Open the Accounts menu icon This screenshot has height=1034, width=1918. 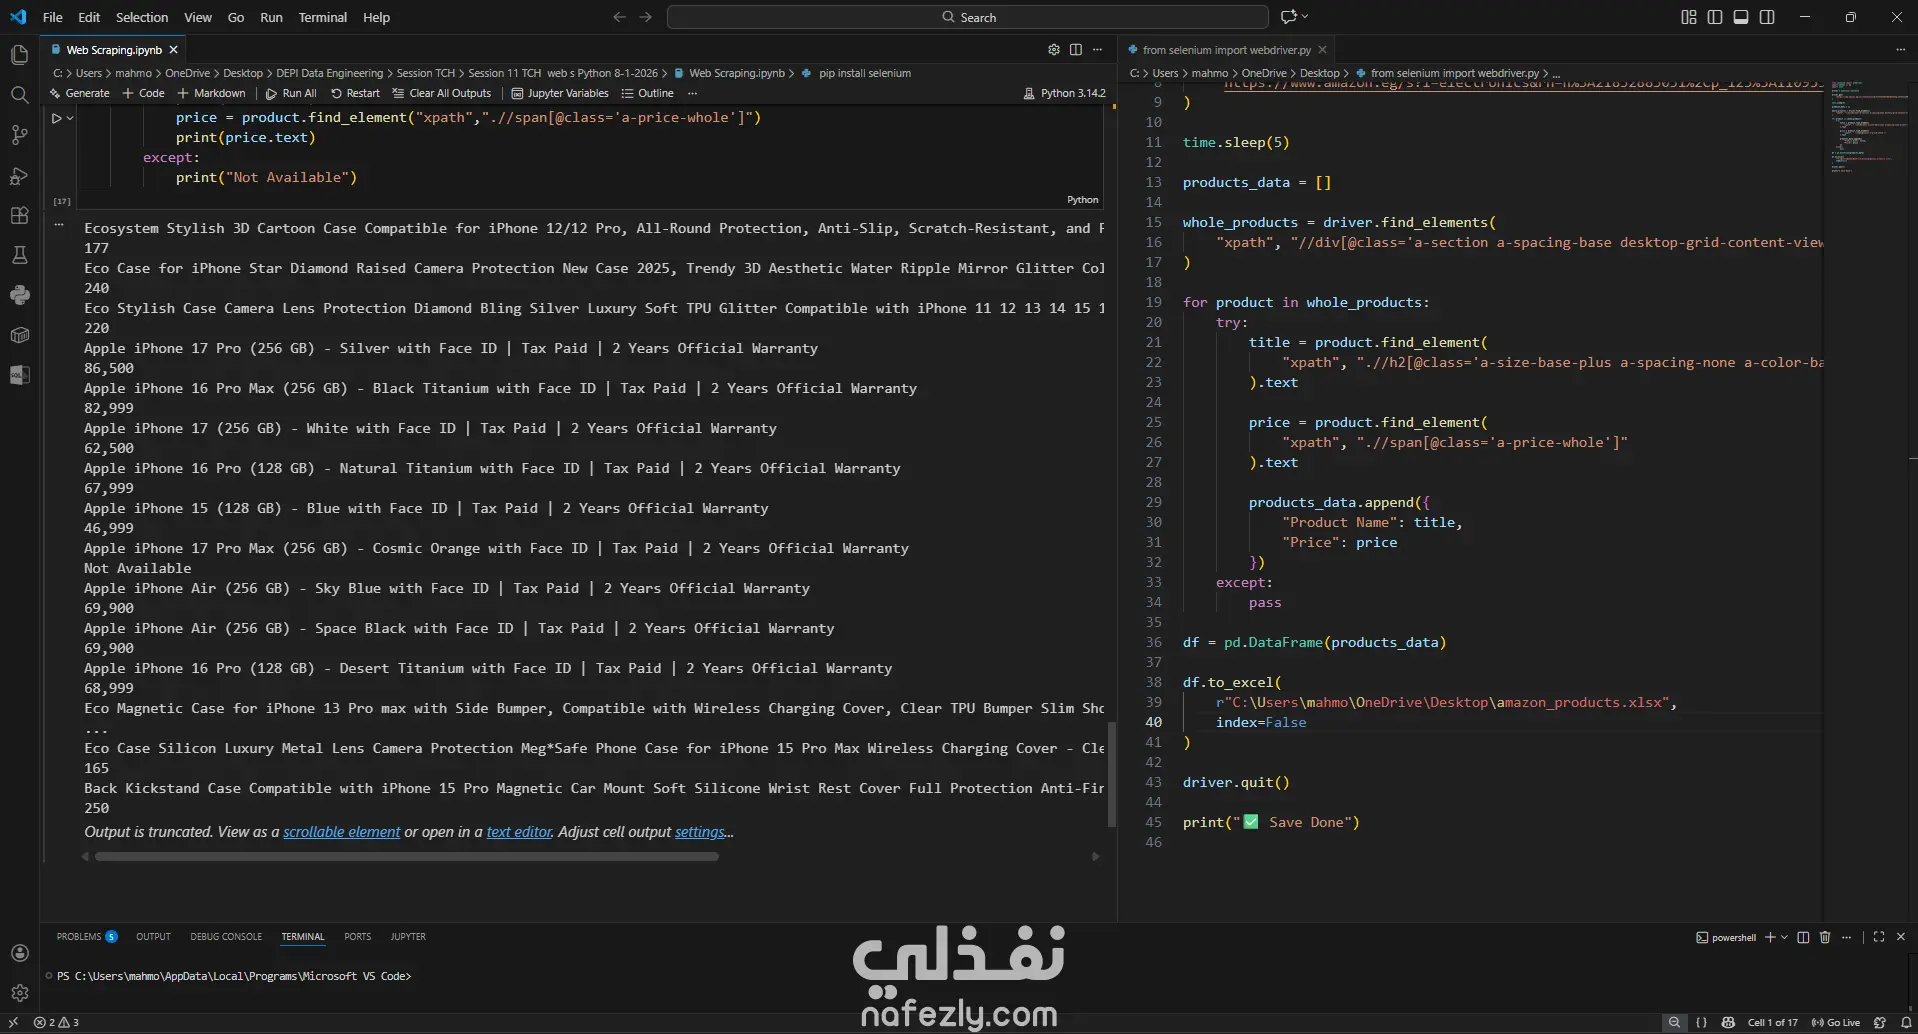[x=19, y=953]
